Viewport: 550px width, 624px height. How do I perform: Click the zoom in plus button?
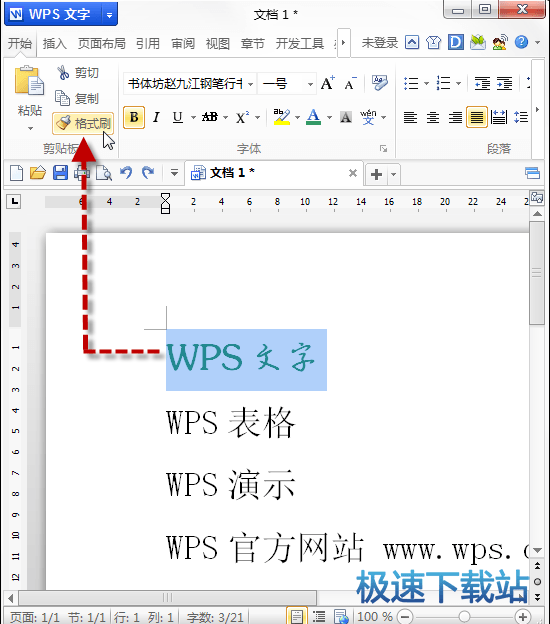pyautogui.click(x=523, y=617)
